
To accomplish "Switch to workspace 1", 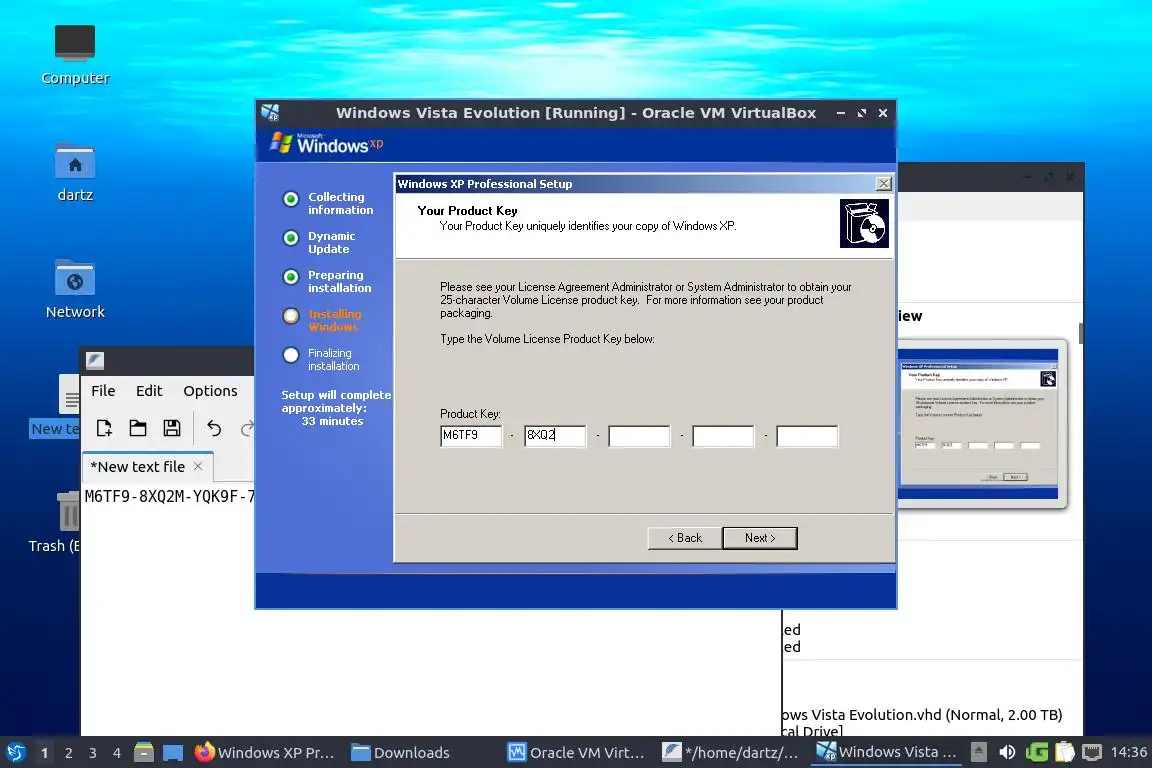I will [x=45, y=753].
